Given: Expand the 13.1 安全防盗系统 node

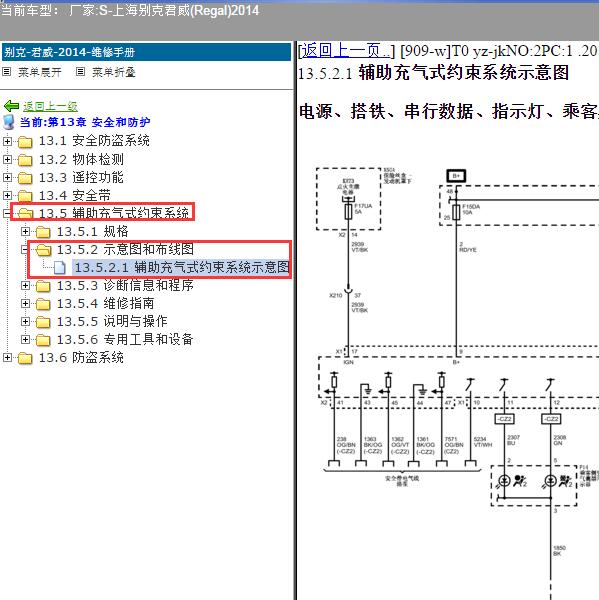Looking at the screenshot, I should [x=7, y=141].
